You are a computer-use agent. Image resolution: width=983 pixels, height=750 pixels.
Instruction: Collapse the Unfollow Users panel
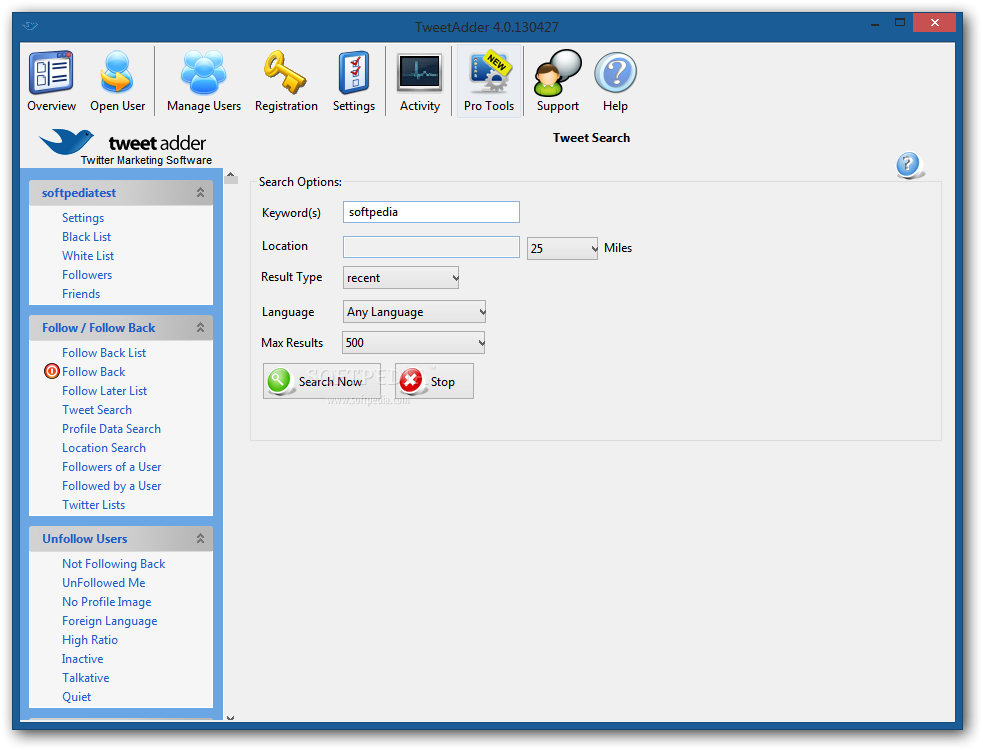tap(200, 538)
